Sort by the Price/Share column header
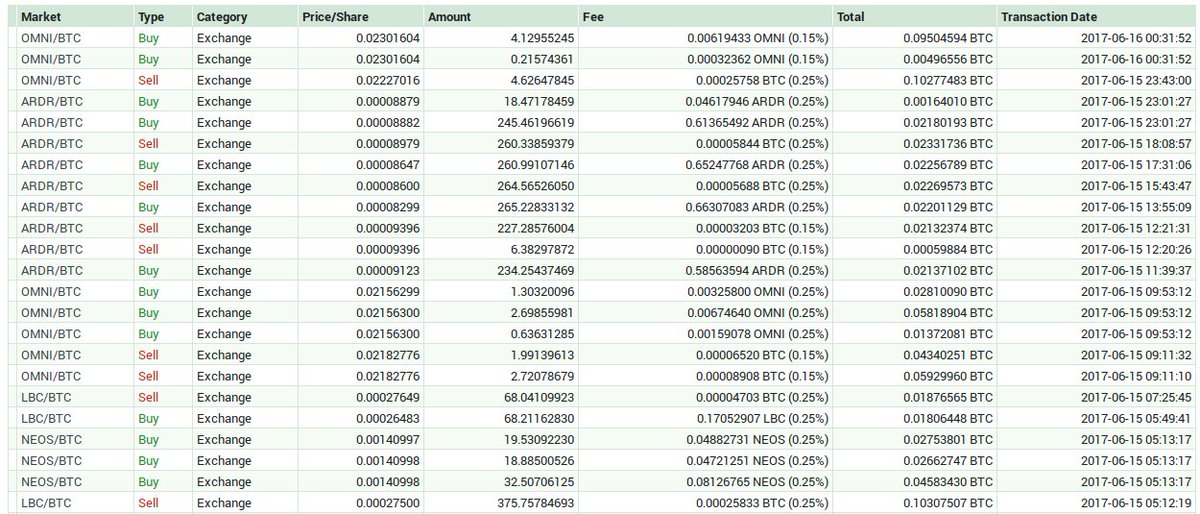 335,17
